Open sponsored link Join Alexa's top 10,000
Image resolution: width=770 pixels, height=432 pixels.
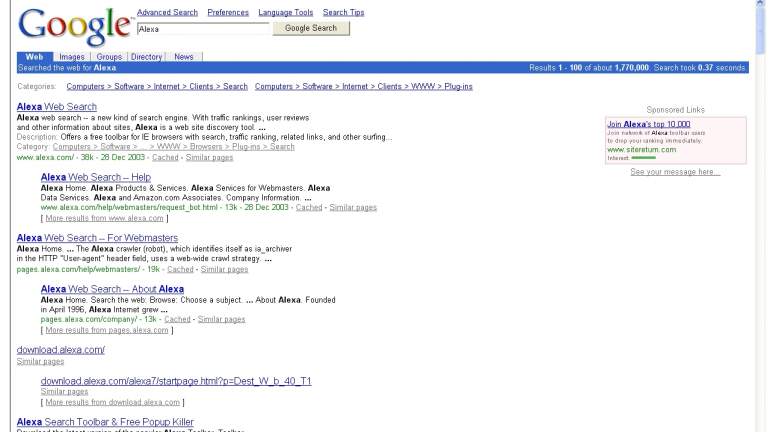(649, 124)
